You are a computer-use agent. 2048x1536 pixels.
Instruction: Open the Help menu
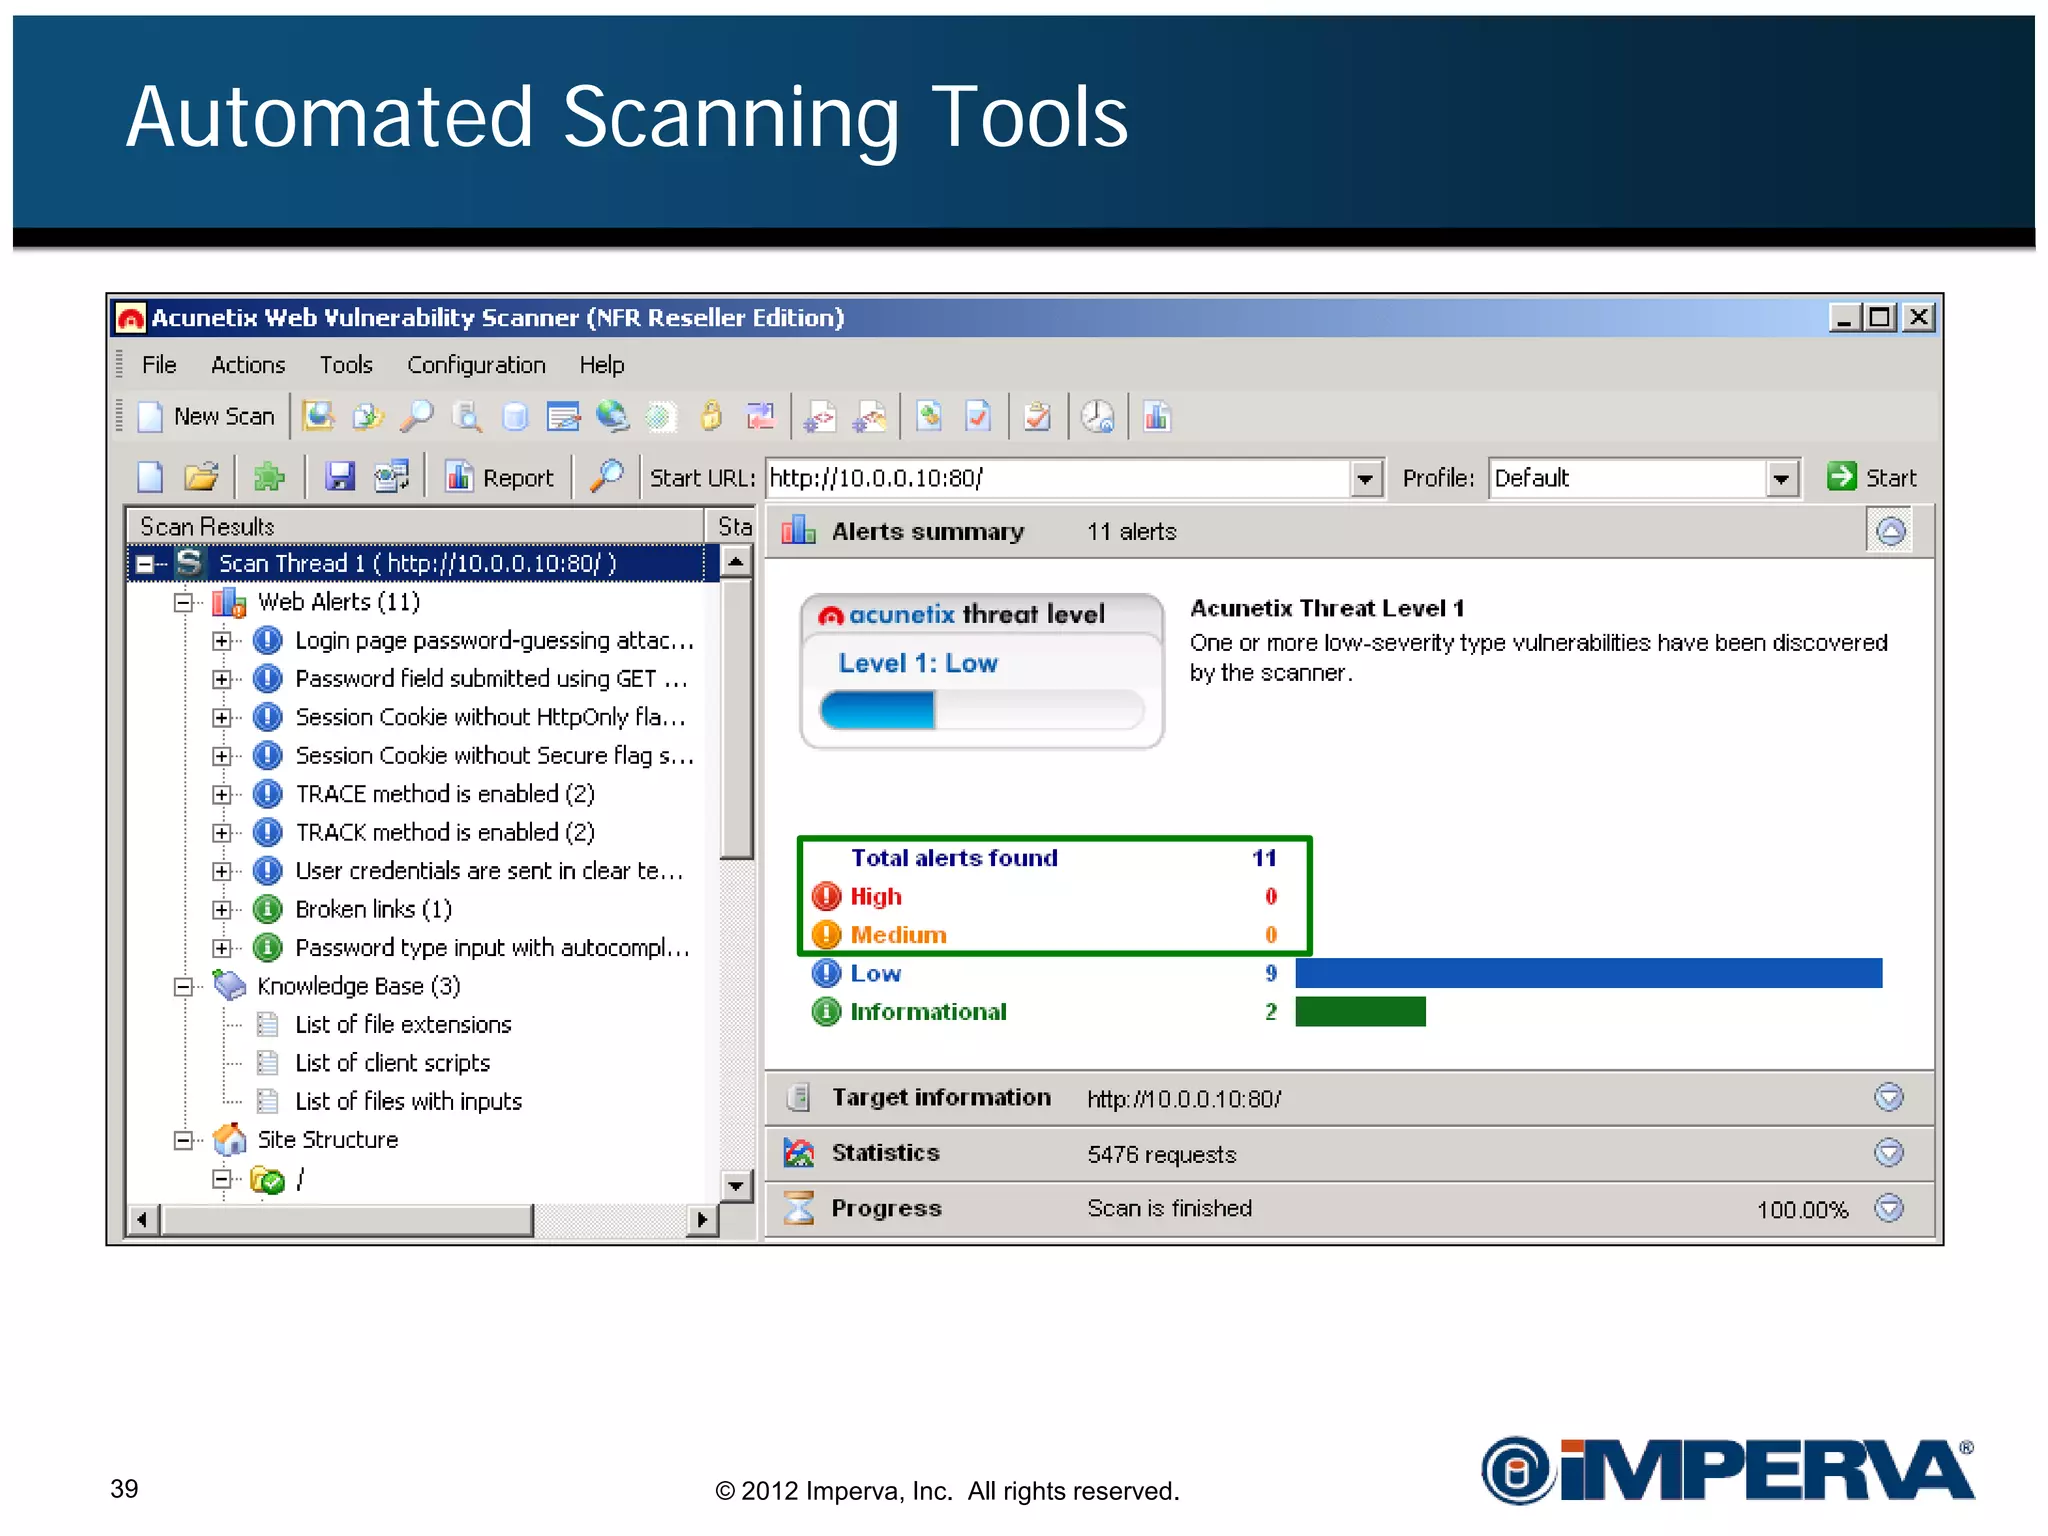coord(602,365)
